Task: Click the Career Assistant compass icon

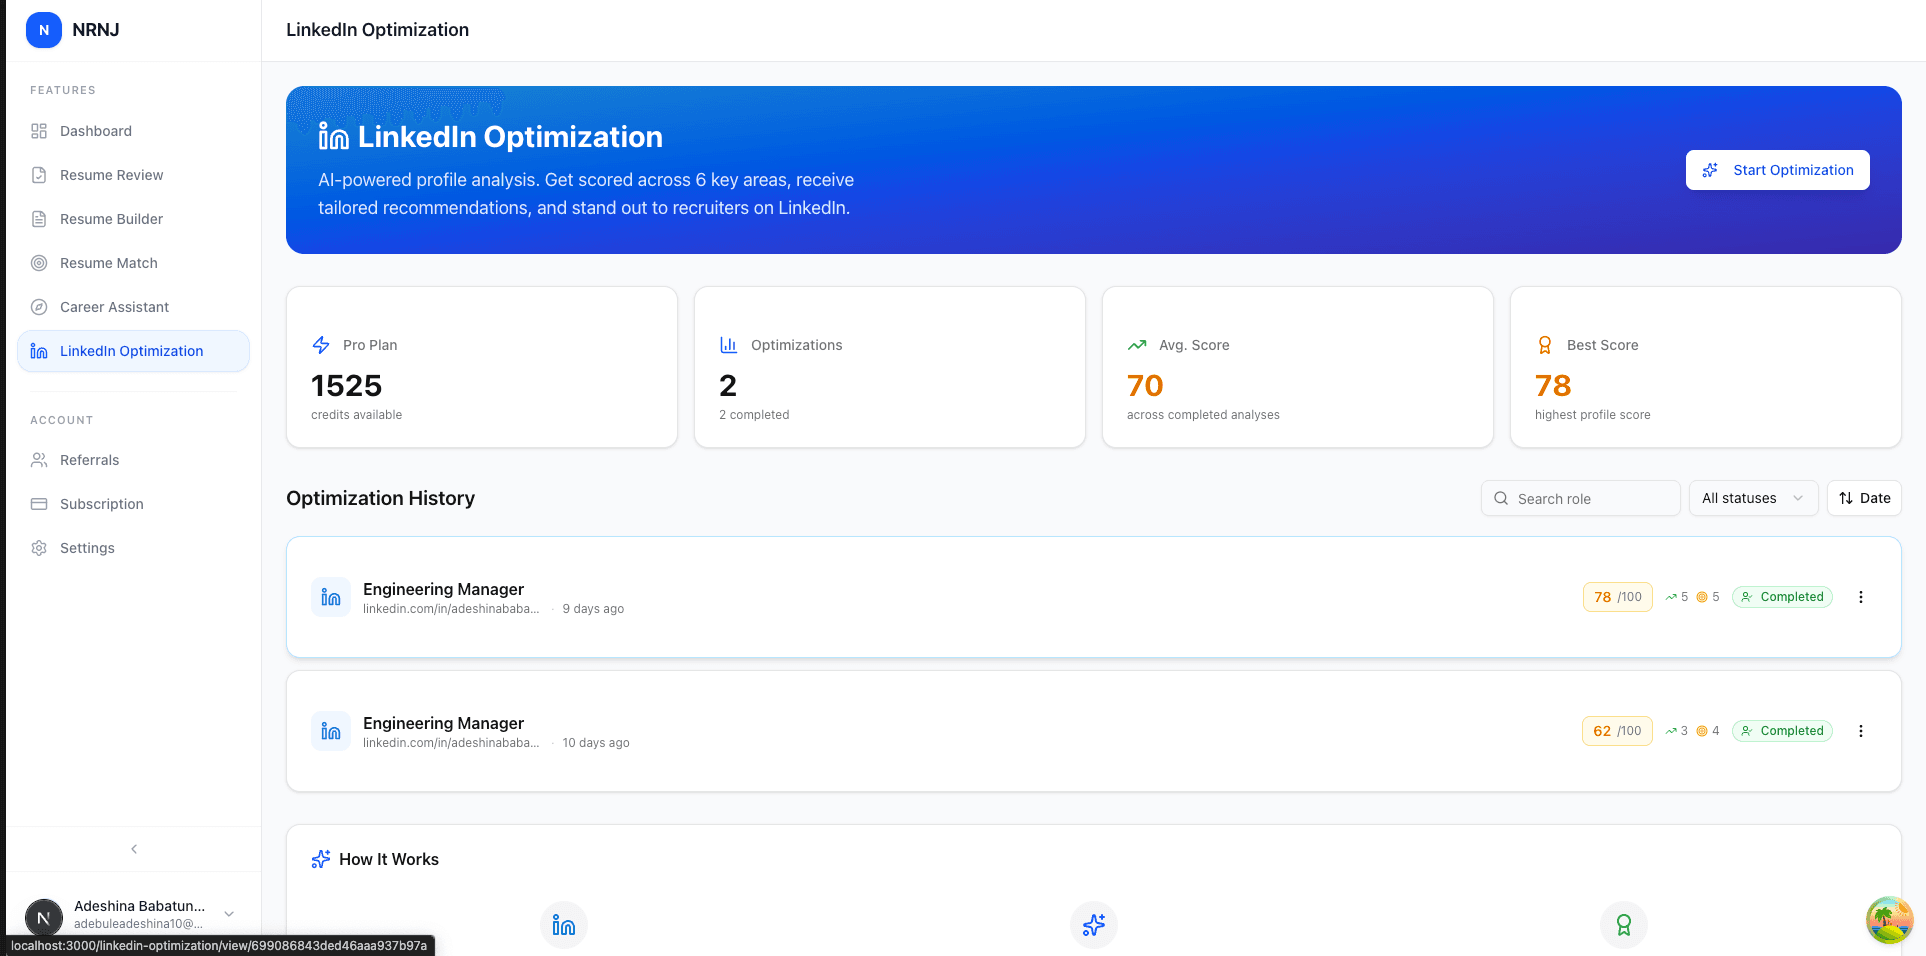Action: click(39, 307)
